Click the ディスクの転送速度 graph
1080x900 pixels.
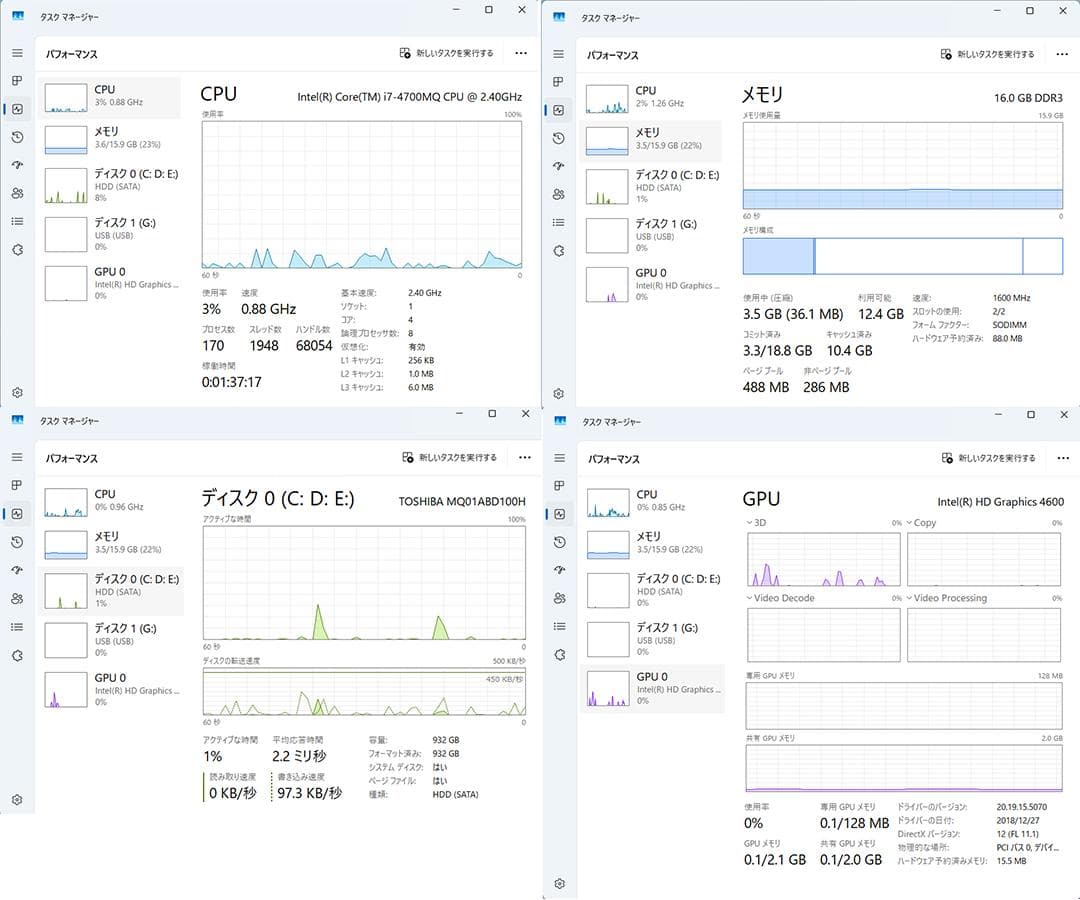pyautogui.click(x=364, y=692)
